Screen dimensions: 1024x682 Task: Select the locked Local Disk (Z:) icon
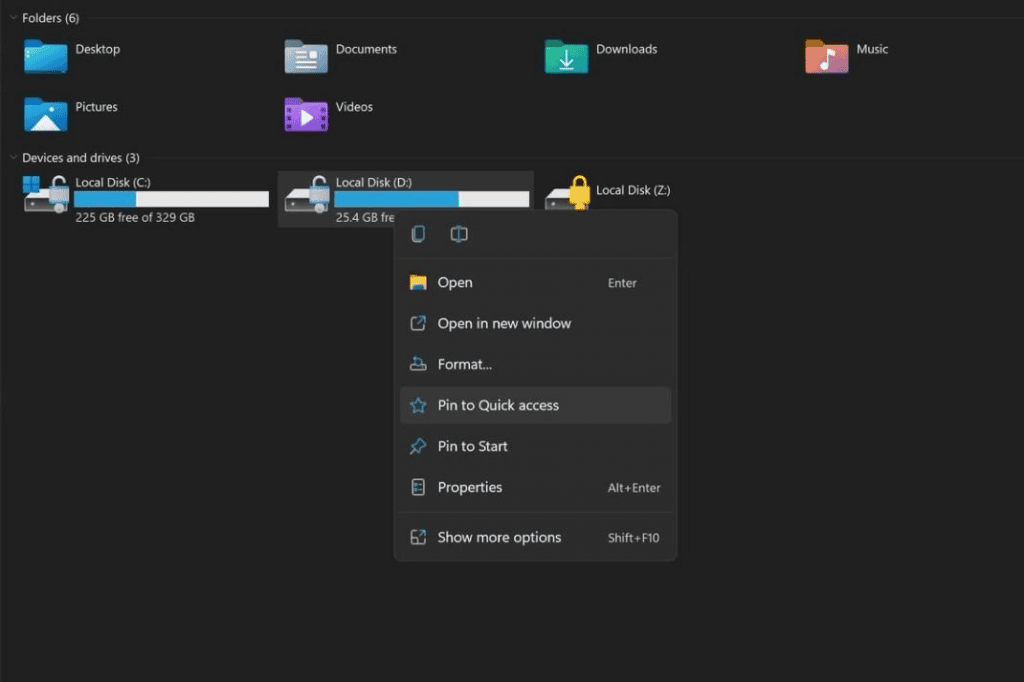point(566,194)
